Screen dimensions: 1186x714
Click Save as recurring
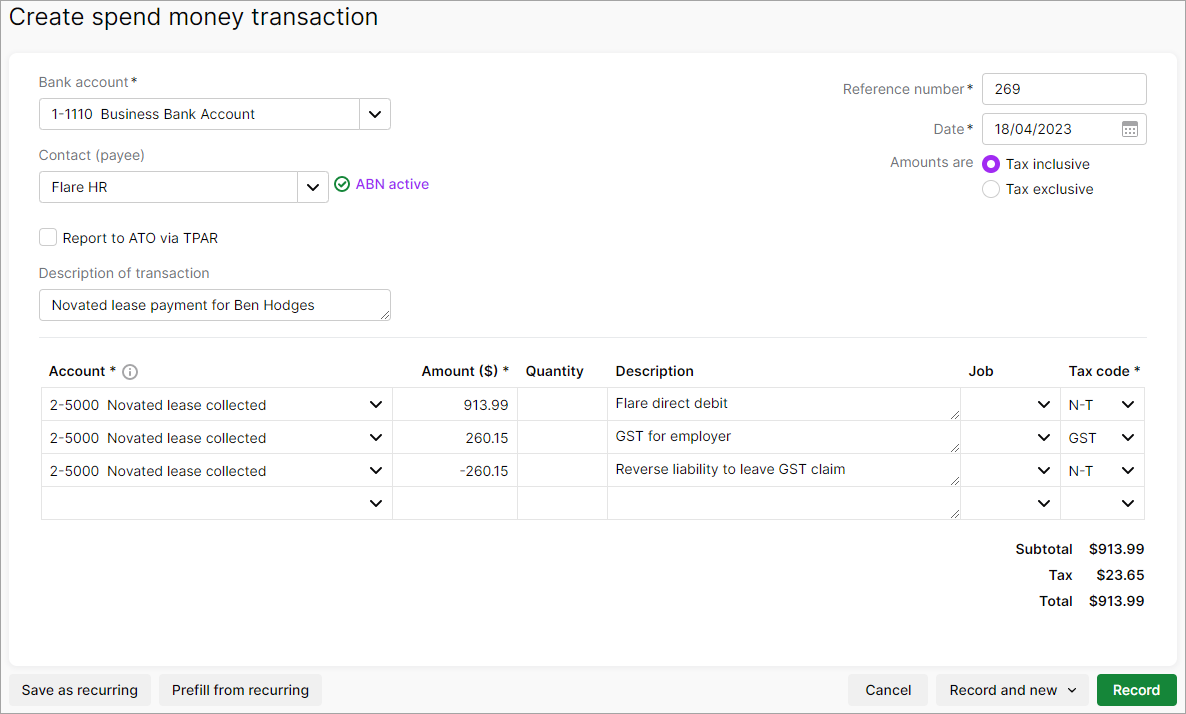pyautogui.click(x=80, y=690)
